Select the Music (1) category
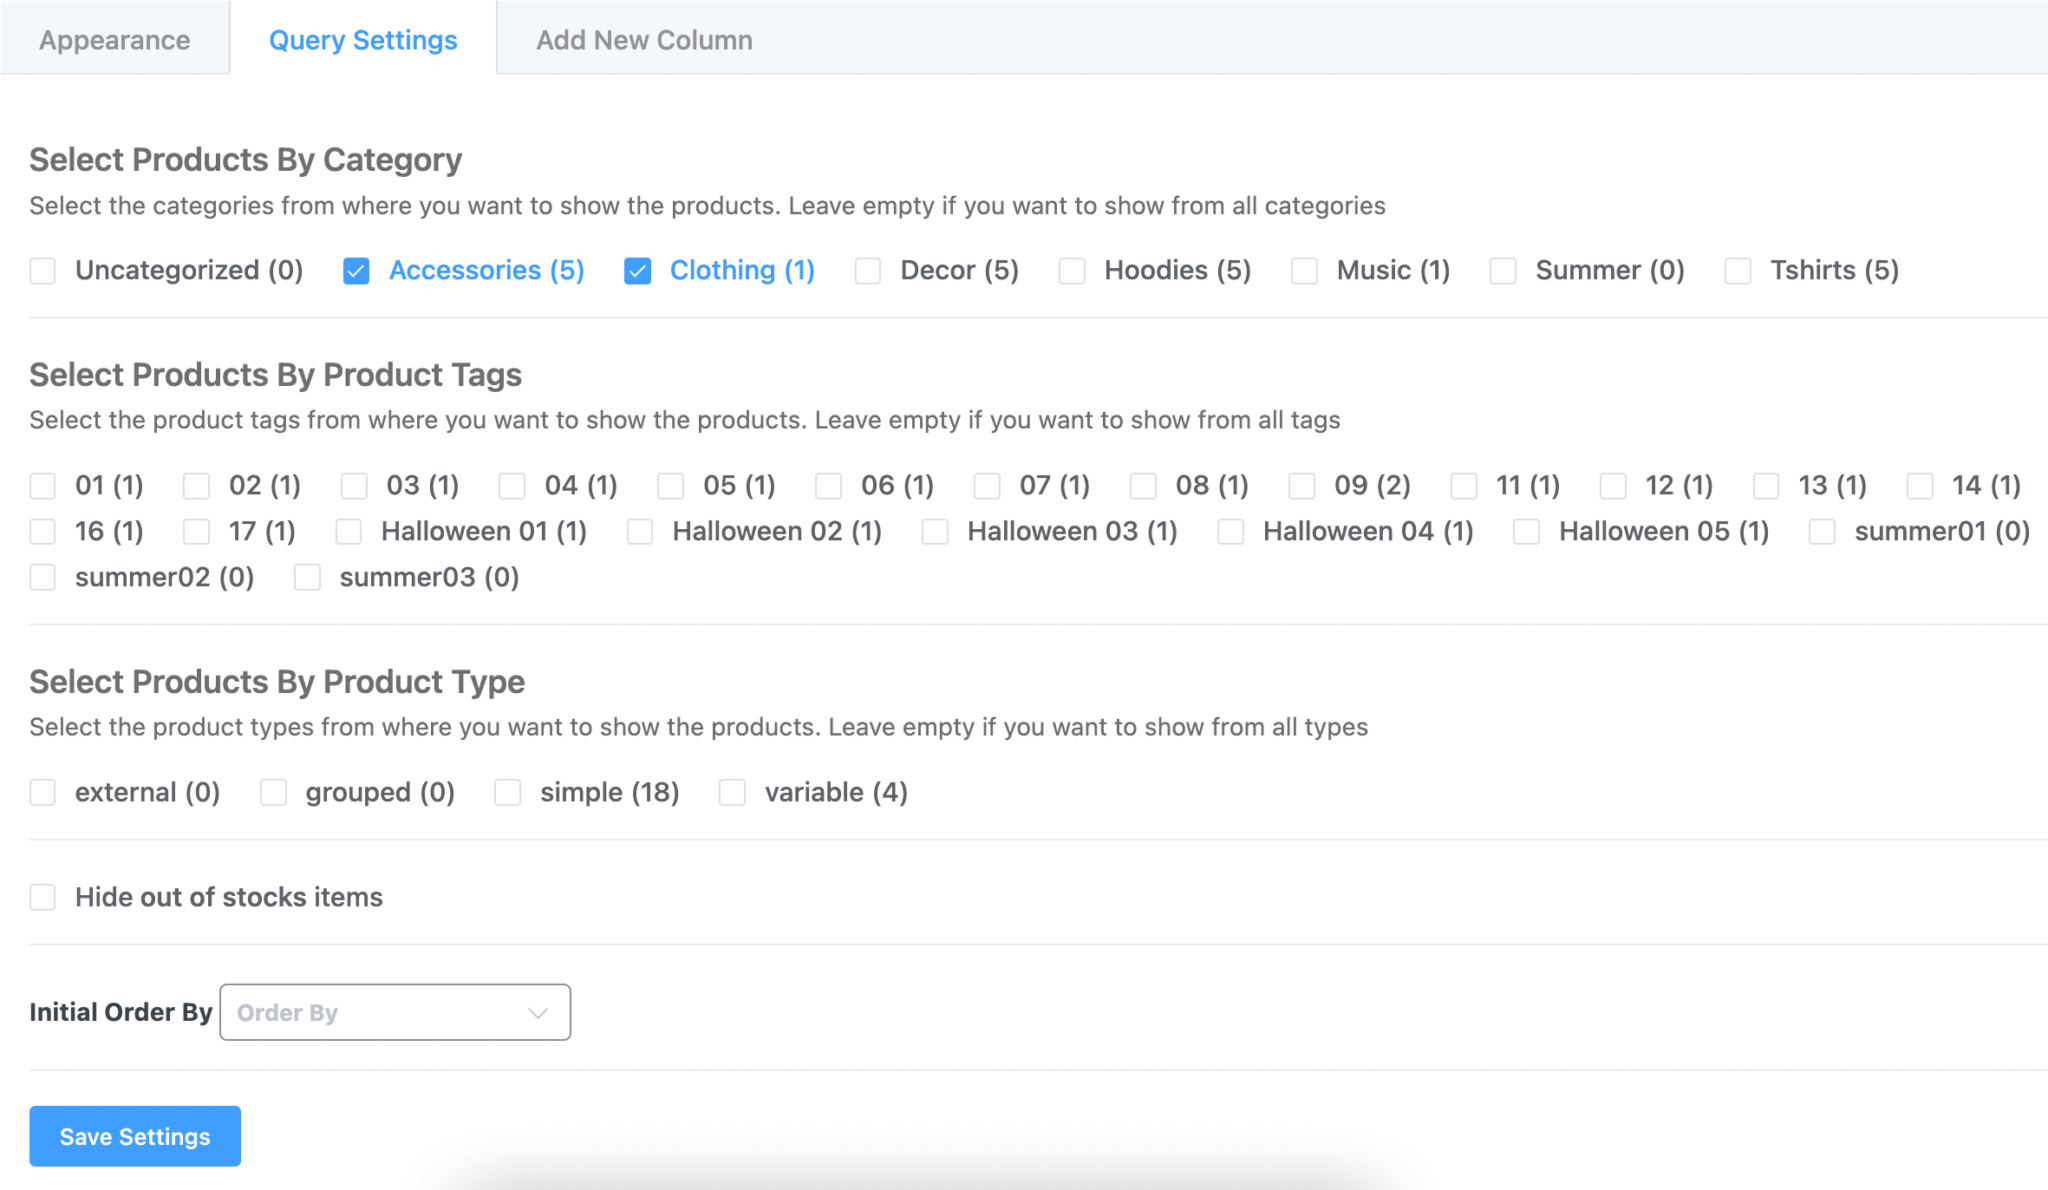Image resolution: width=2048 pixels, height=1190 pixels. pyautogui.click(x=1304, y=270)
